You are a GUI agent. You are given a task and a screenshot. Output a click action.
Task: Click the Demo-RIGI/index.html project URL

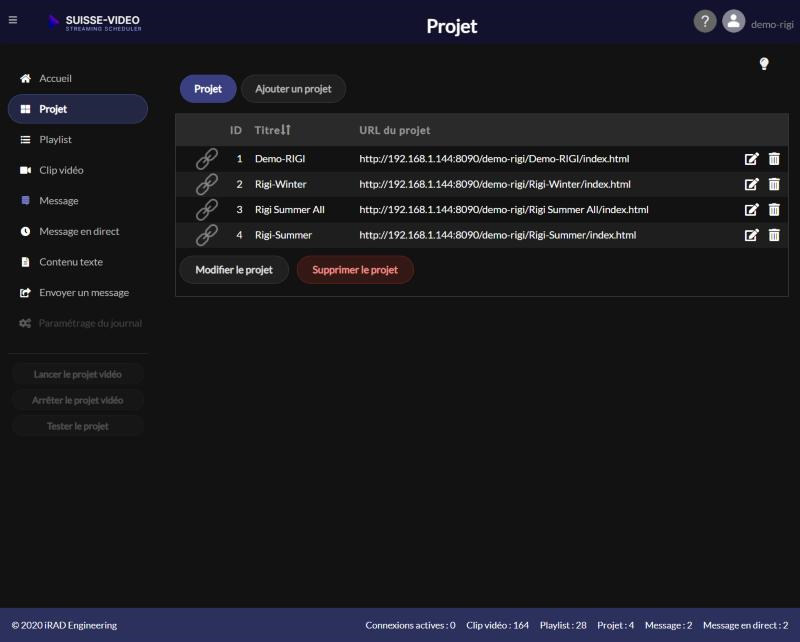pyautogui.click(x=494, y=159)
